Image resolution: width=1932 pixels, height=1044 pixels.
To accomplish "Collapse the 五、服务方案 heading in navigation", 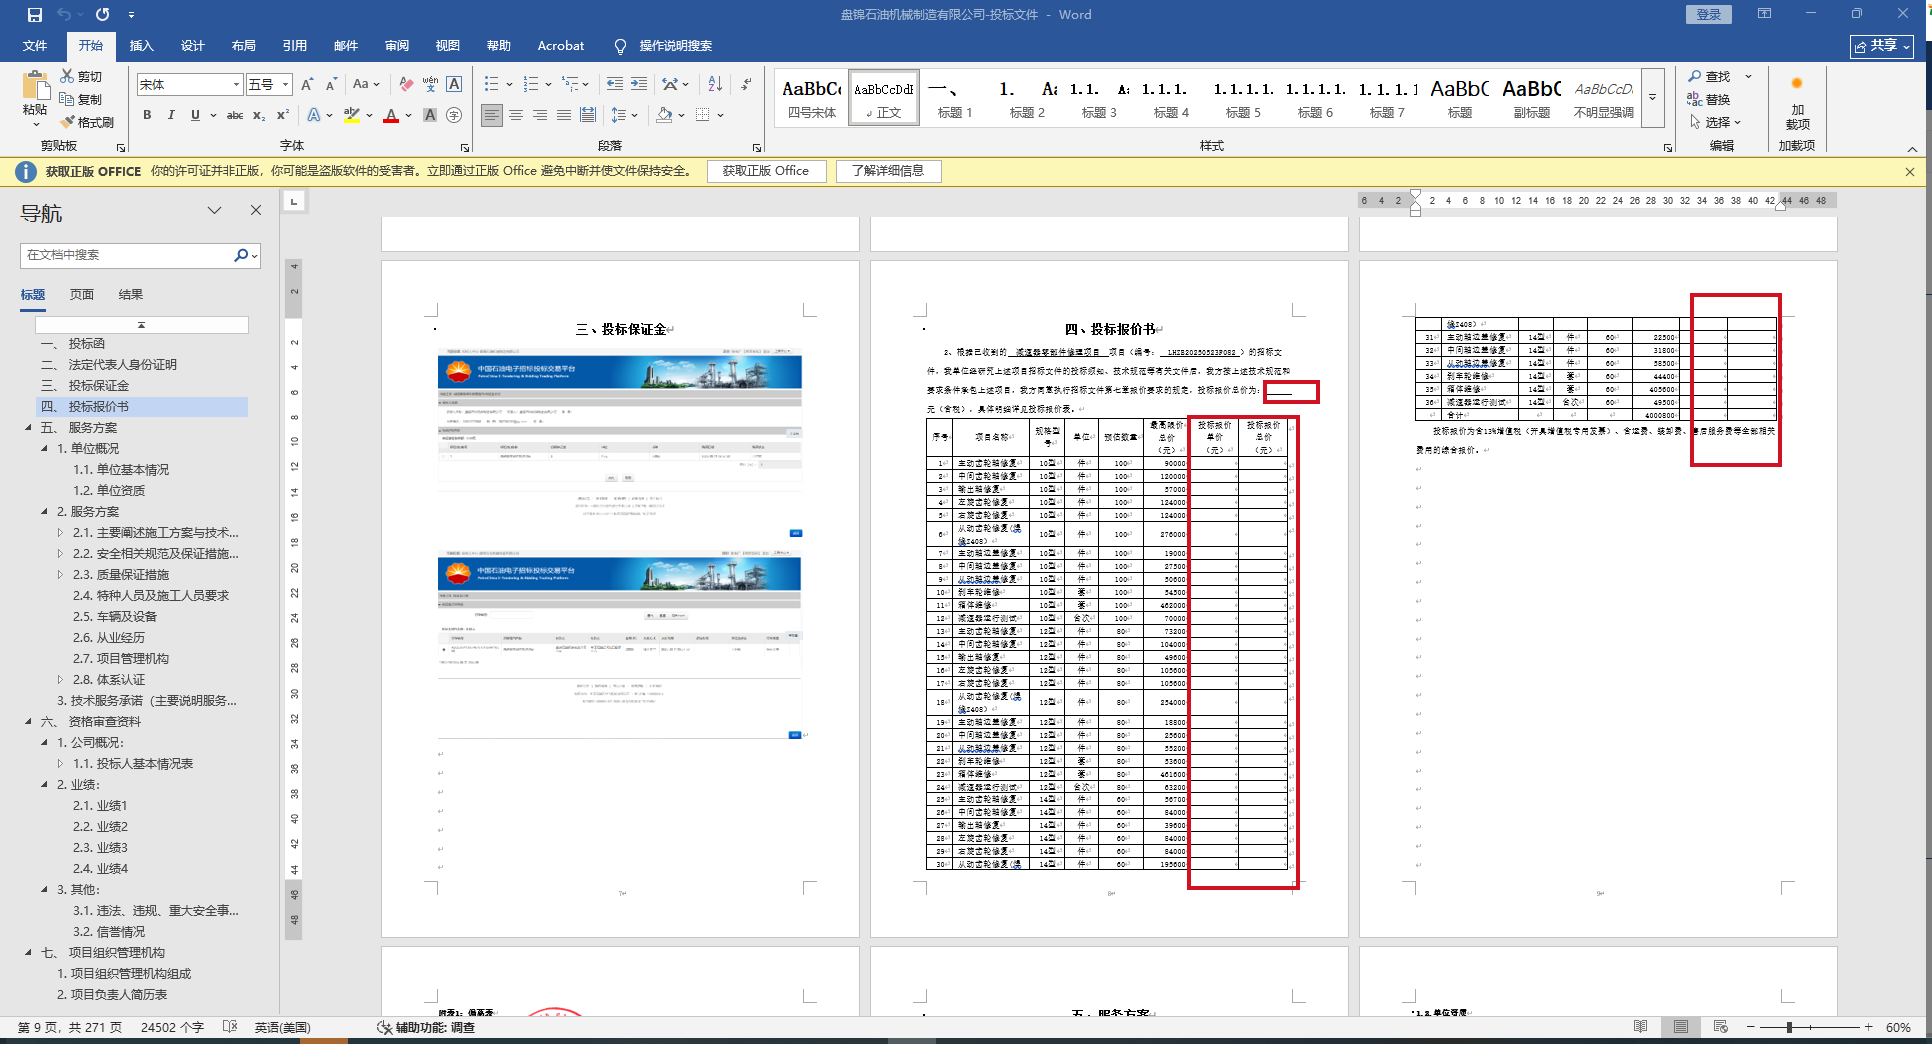I will coord(28,428).
